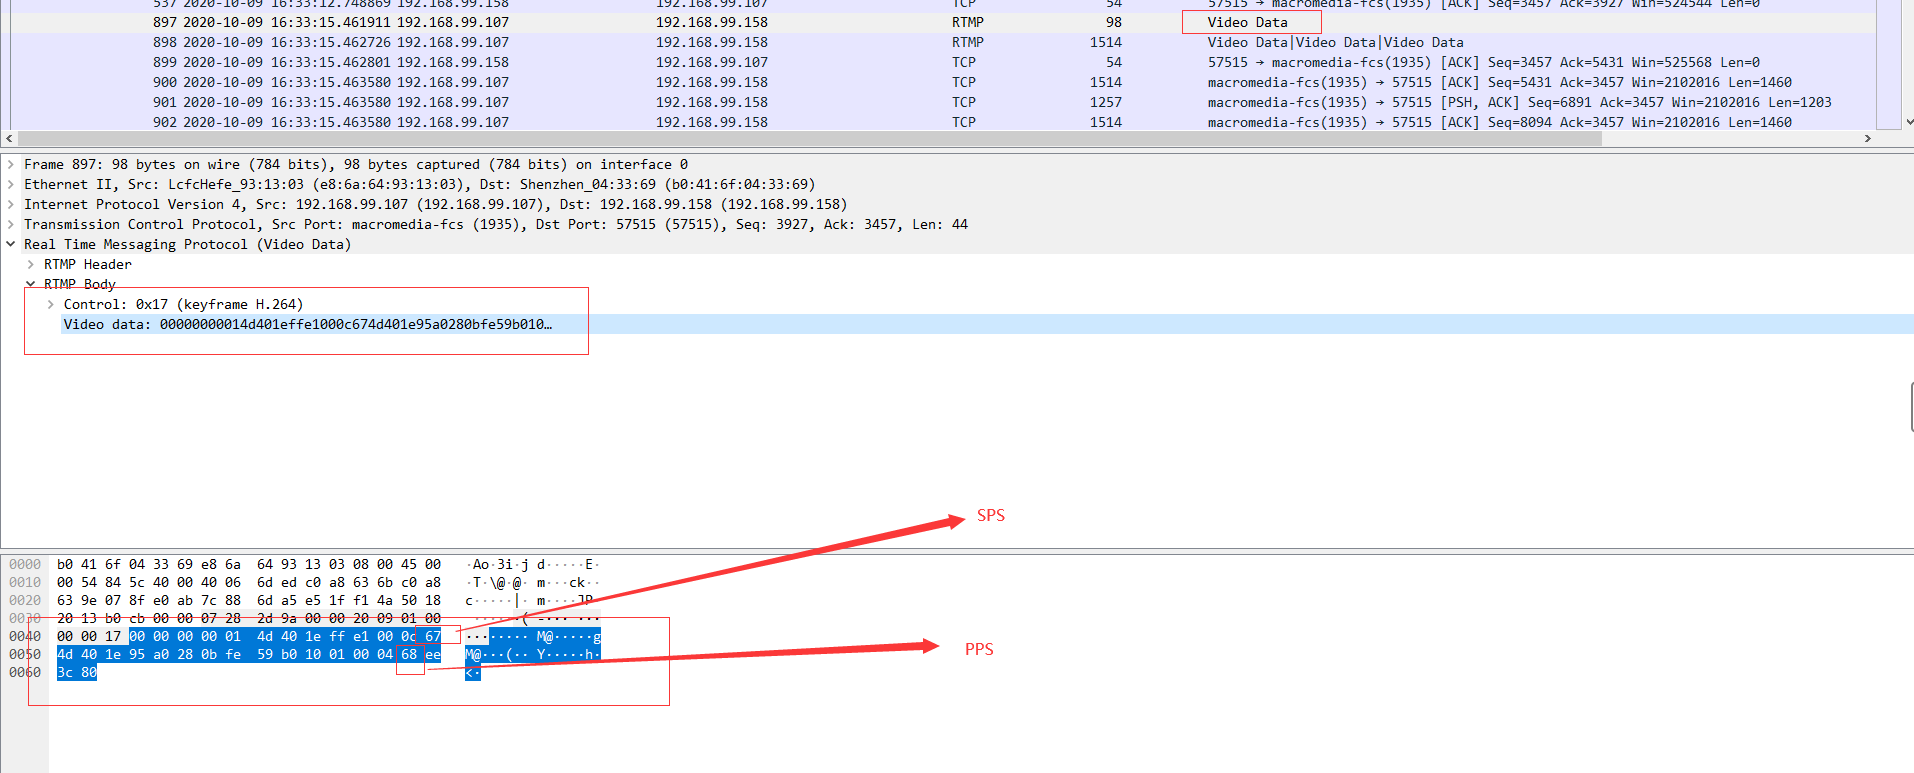Expand Internet Protocol Version 4 section
The width and height of the screenshot is (1914, 773).
coord(11,205)
